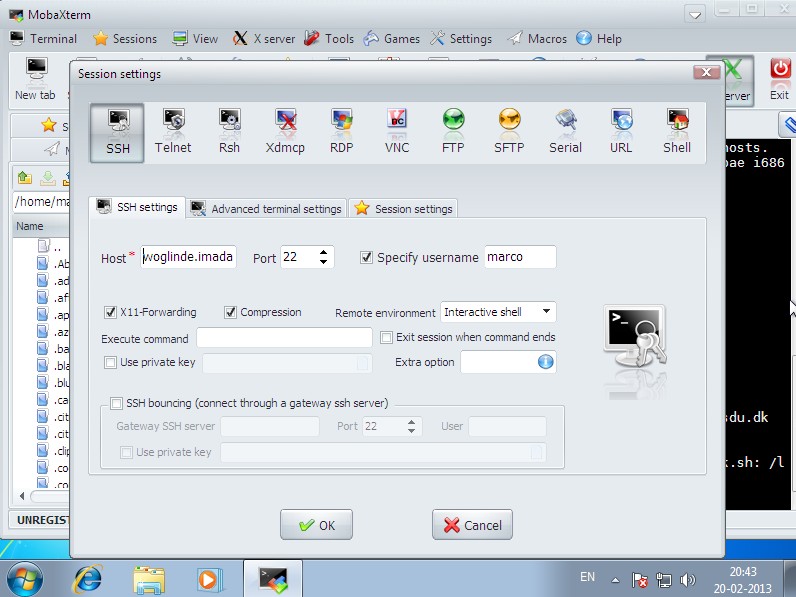The height and width of the screenshot is (597, 796).
Task: Select the SFTP session type
Action: click(509, 133)
